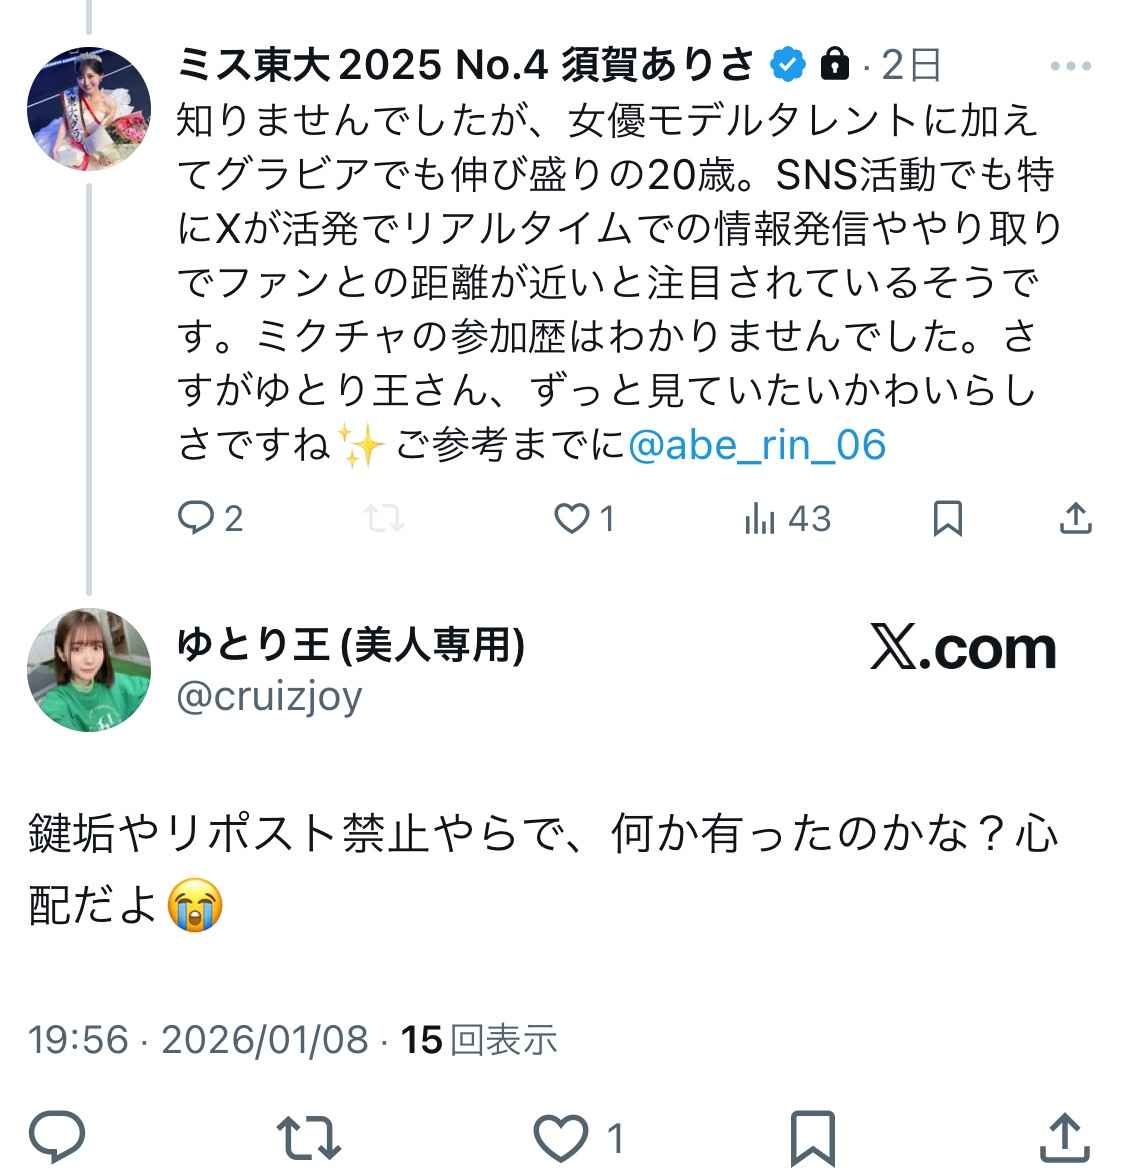Screen dimensions: 1125x1176
Task: Click the ゆとり王 (美人専用) display name
Action: (x=350, y=647)
